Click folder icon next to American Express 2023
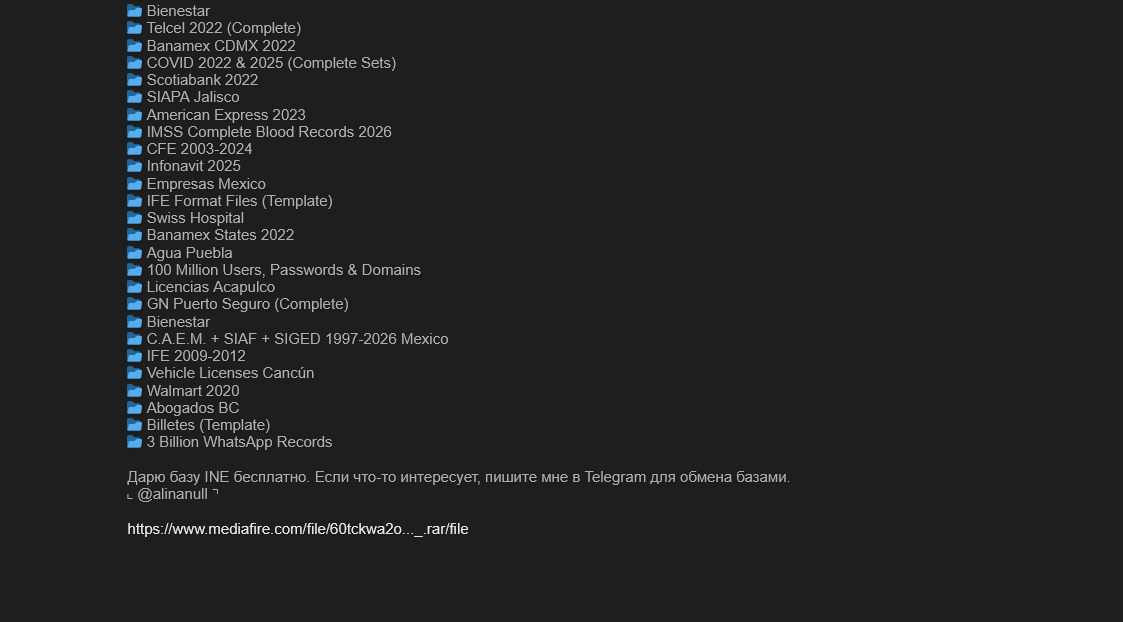The width and height of the screenshot is (1123, 622). [135, 115]
